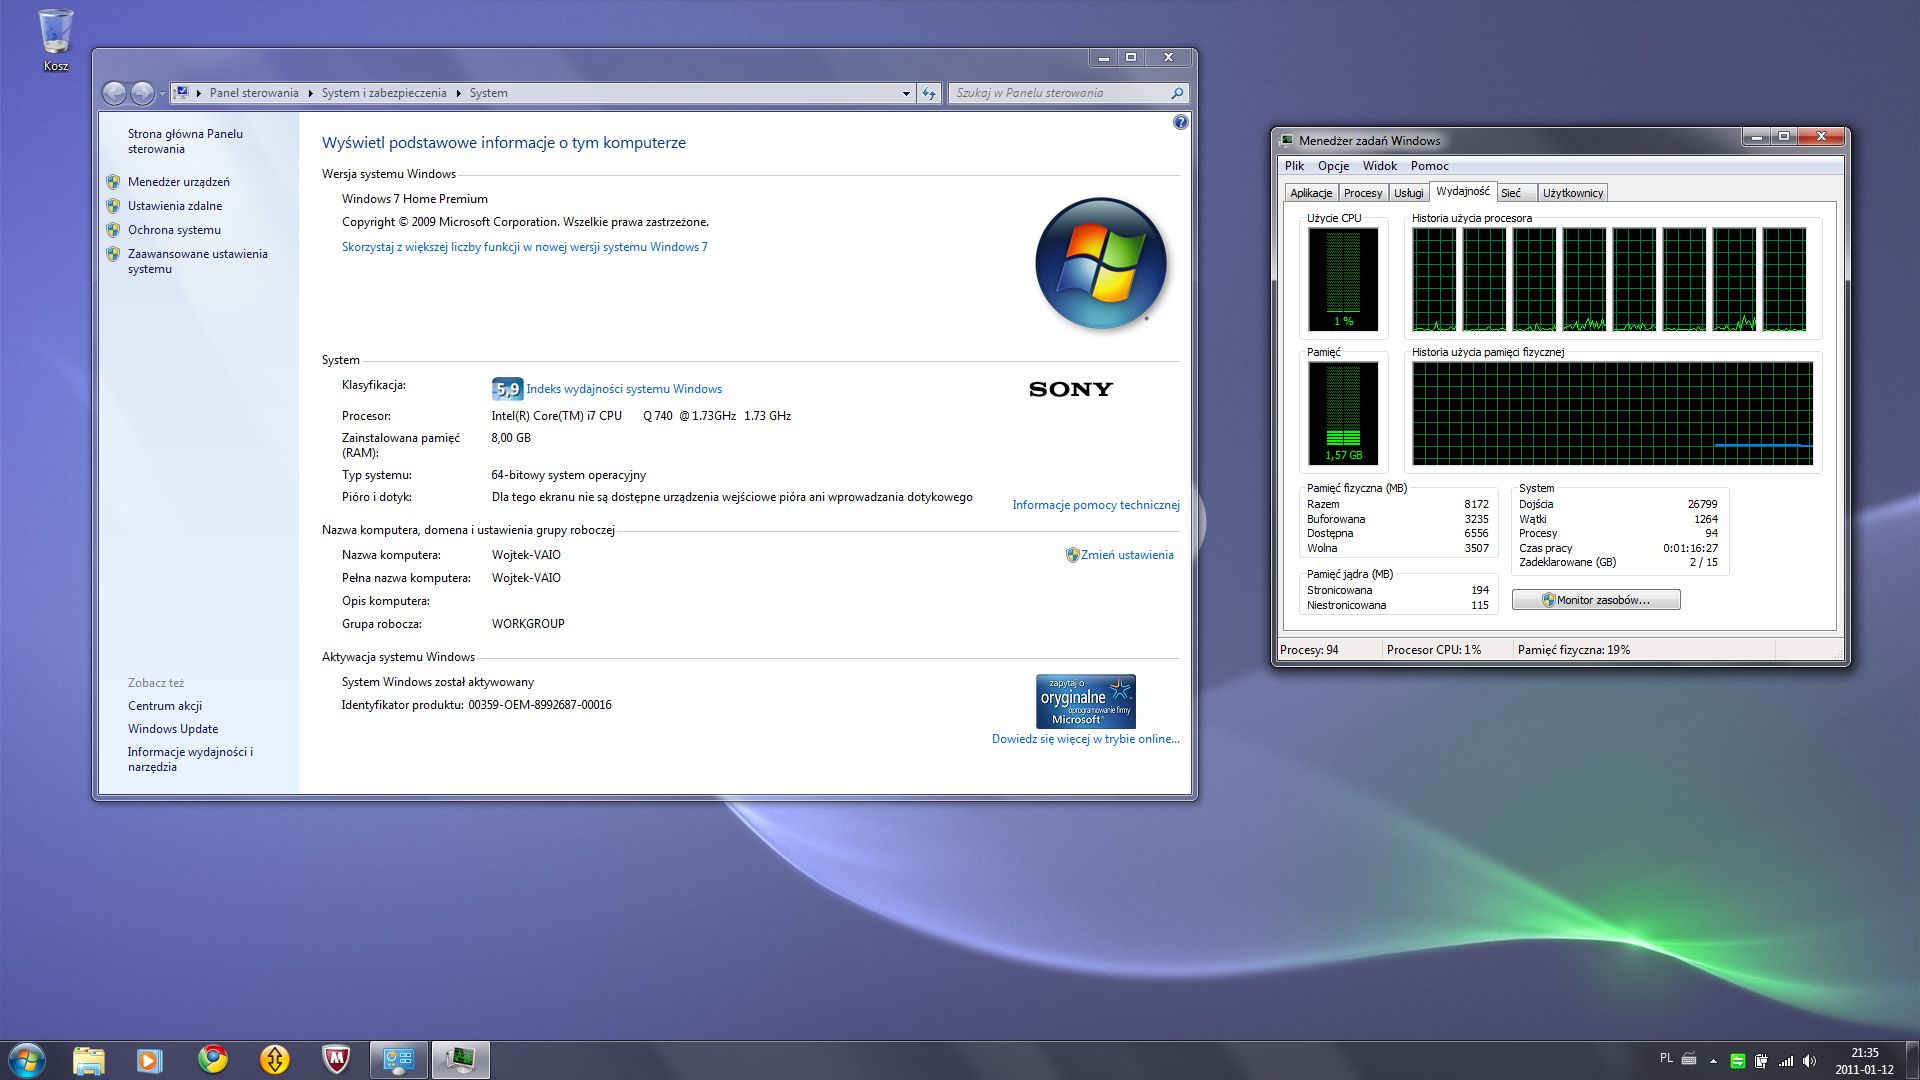Open Indeks wydajności systemu Windows link
The image size is (1920, 1080).
coord(624,389)
